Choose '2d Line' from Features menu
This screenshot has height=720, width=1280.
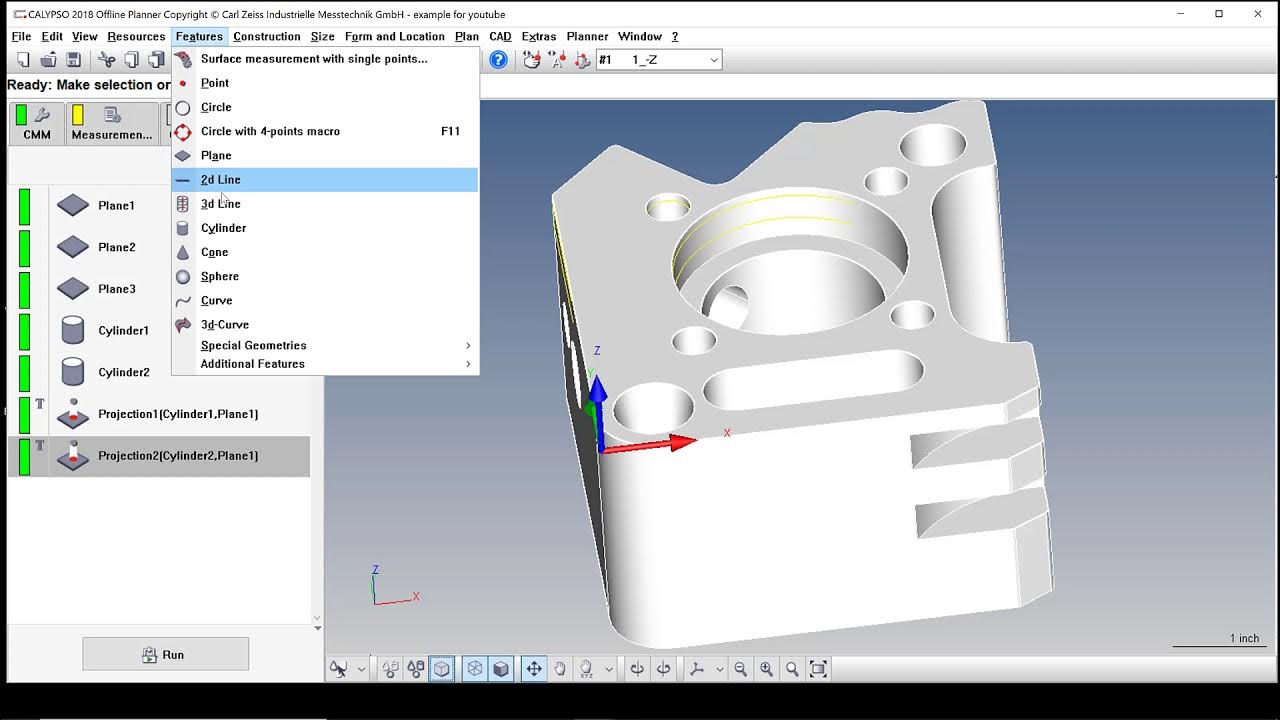[x=325, y=180]
